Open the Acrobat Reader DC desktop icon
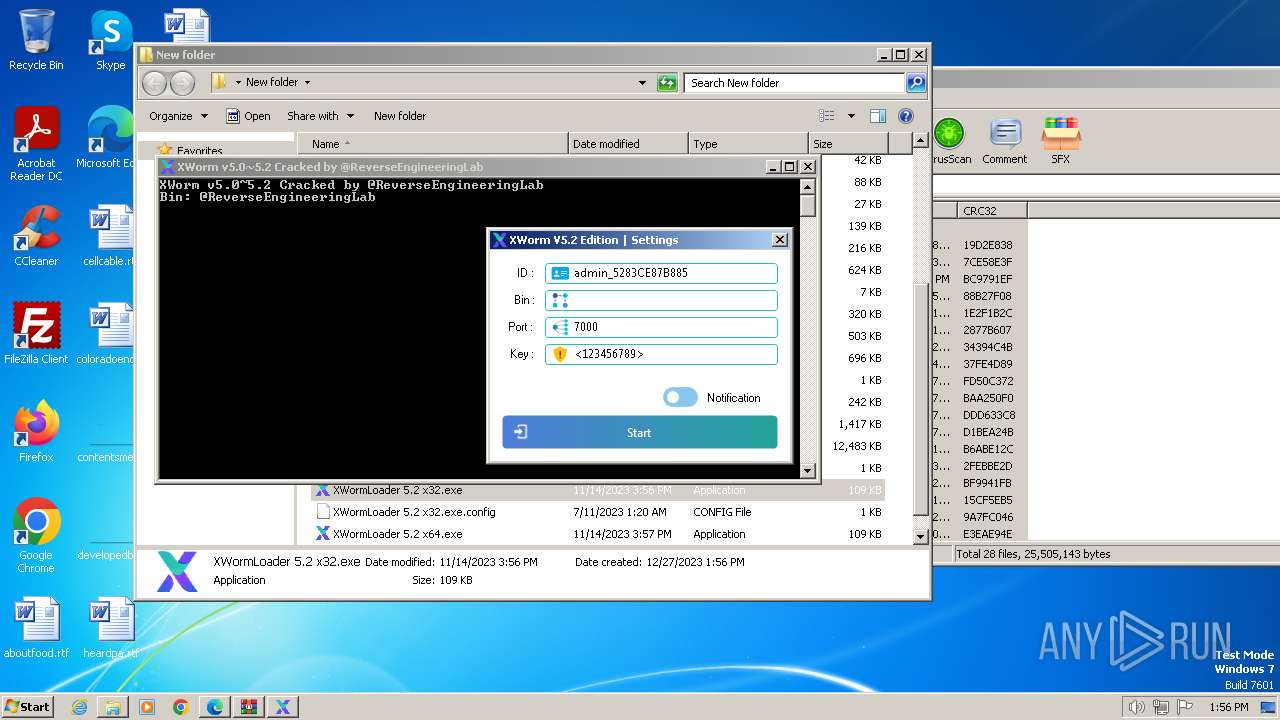This screenshot has width=1280, height=720. (36, 144)
